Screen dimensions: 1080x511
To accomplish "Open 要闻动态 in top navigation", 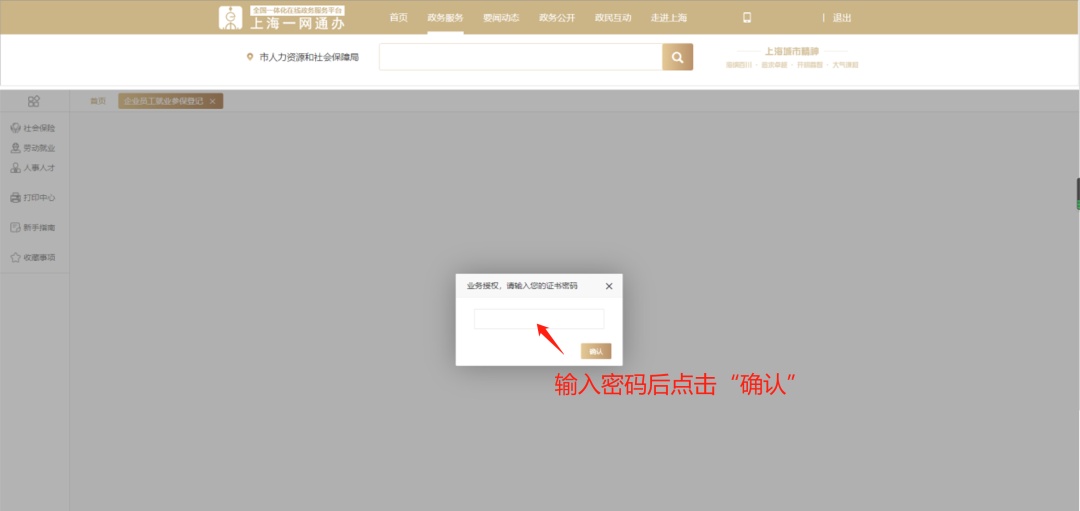I will point(501,17).
